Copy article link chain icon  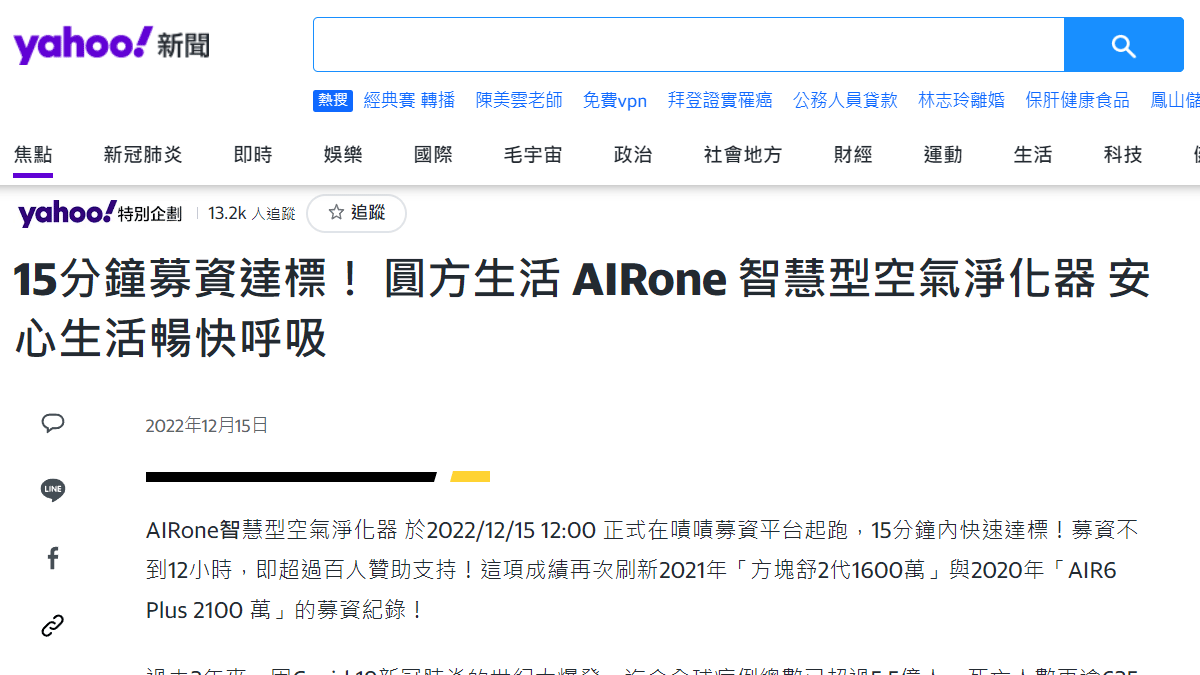(53, 626)
